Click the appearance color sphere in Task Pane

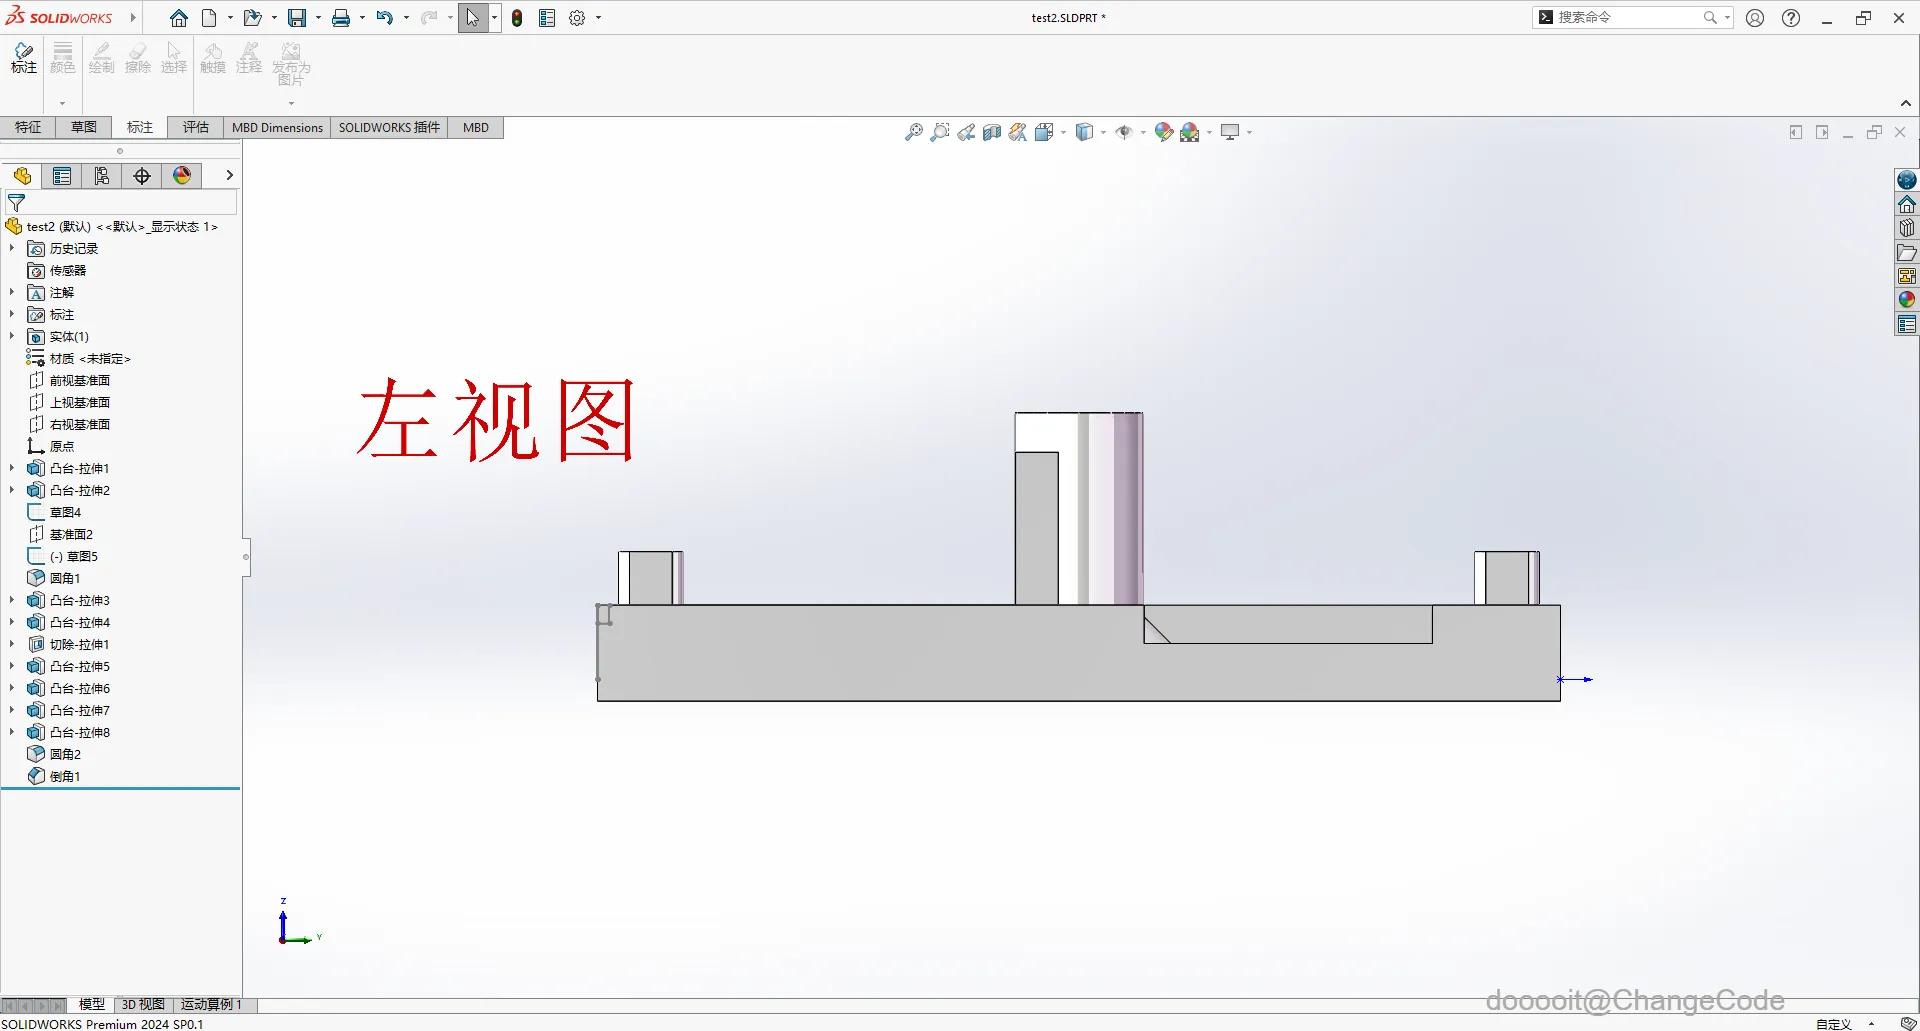click(1907, 299)
